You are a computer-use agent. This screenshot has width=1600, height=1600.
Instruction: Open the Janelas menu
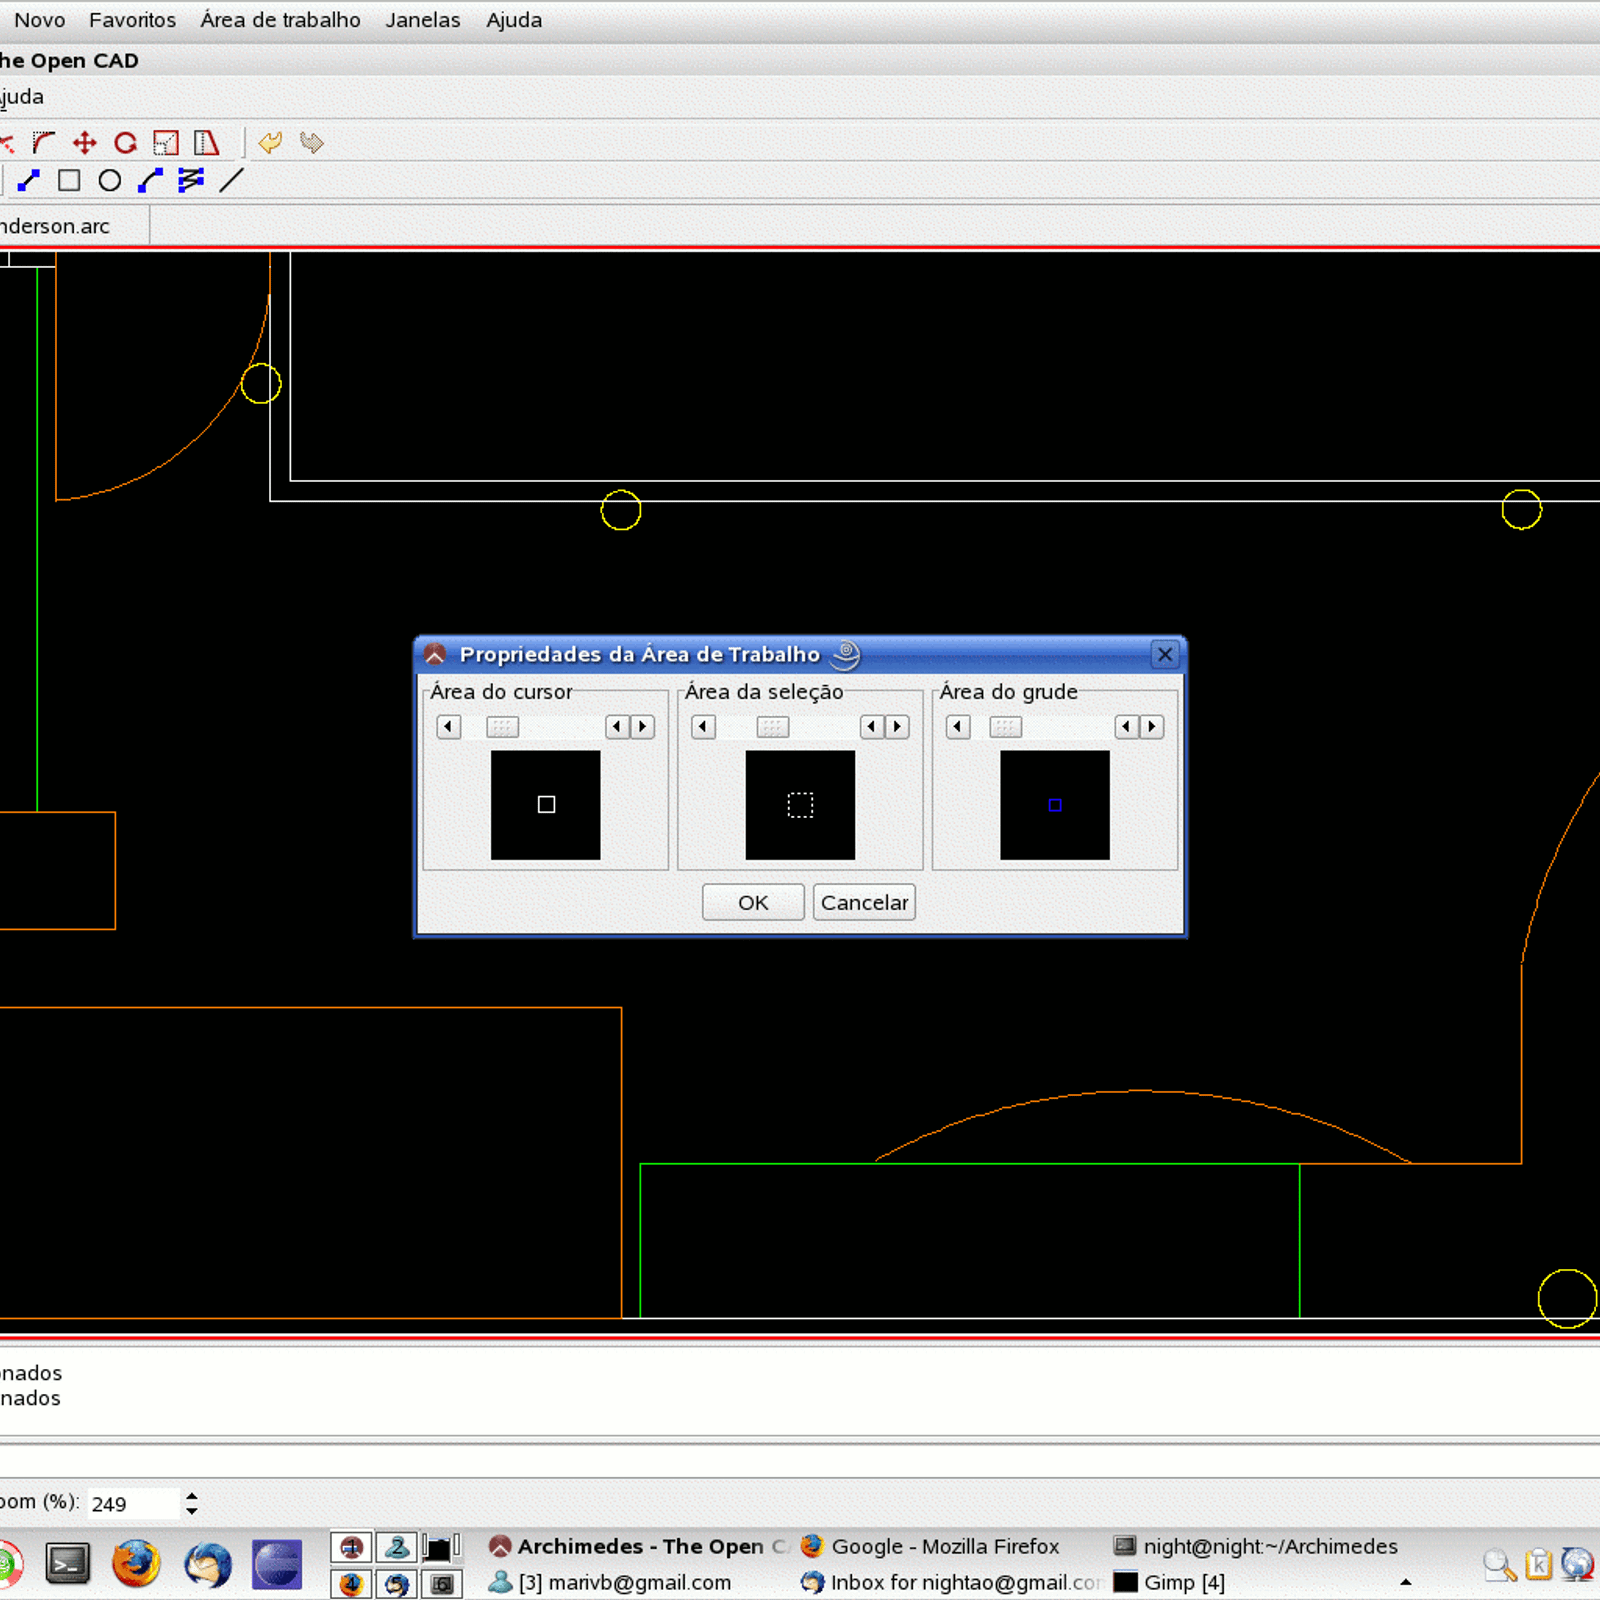(423, 20)
